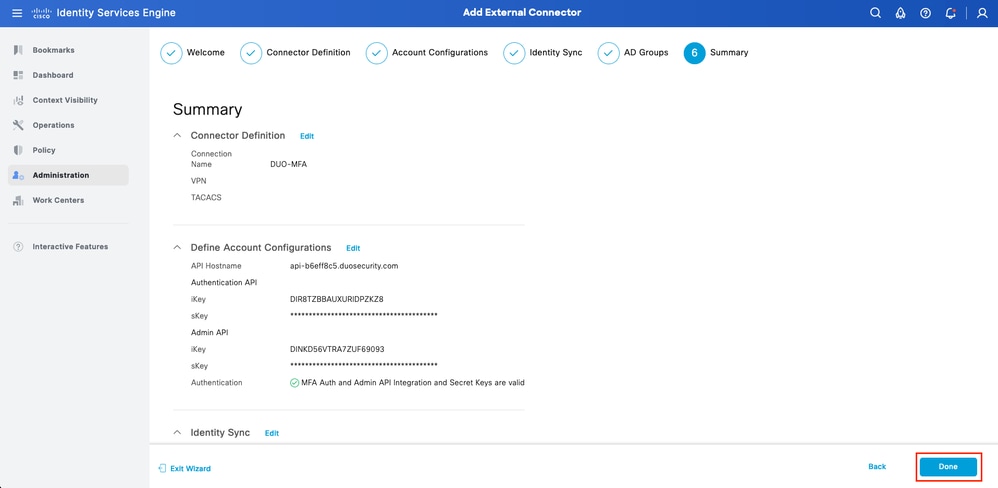Click the rocket icon in header
This screenshot has height=488, width=998.
(x=901, y=13)
